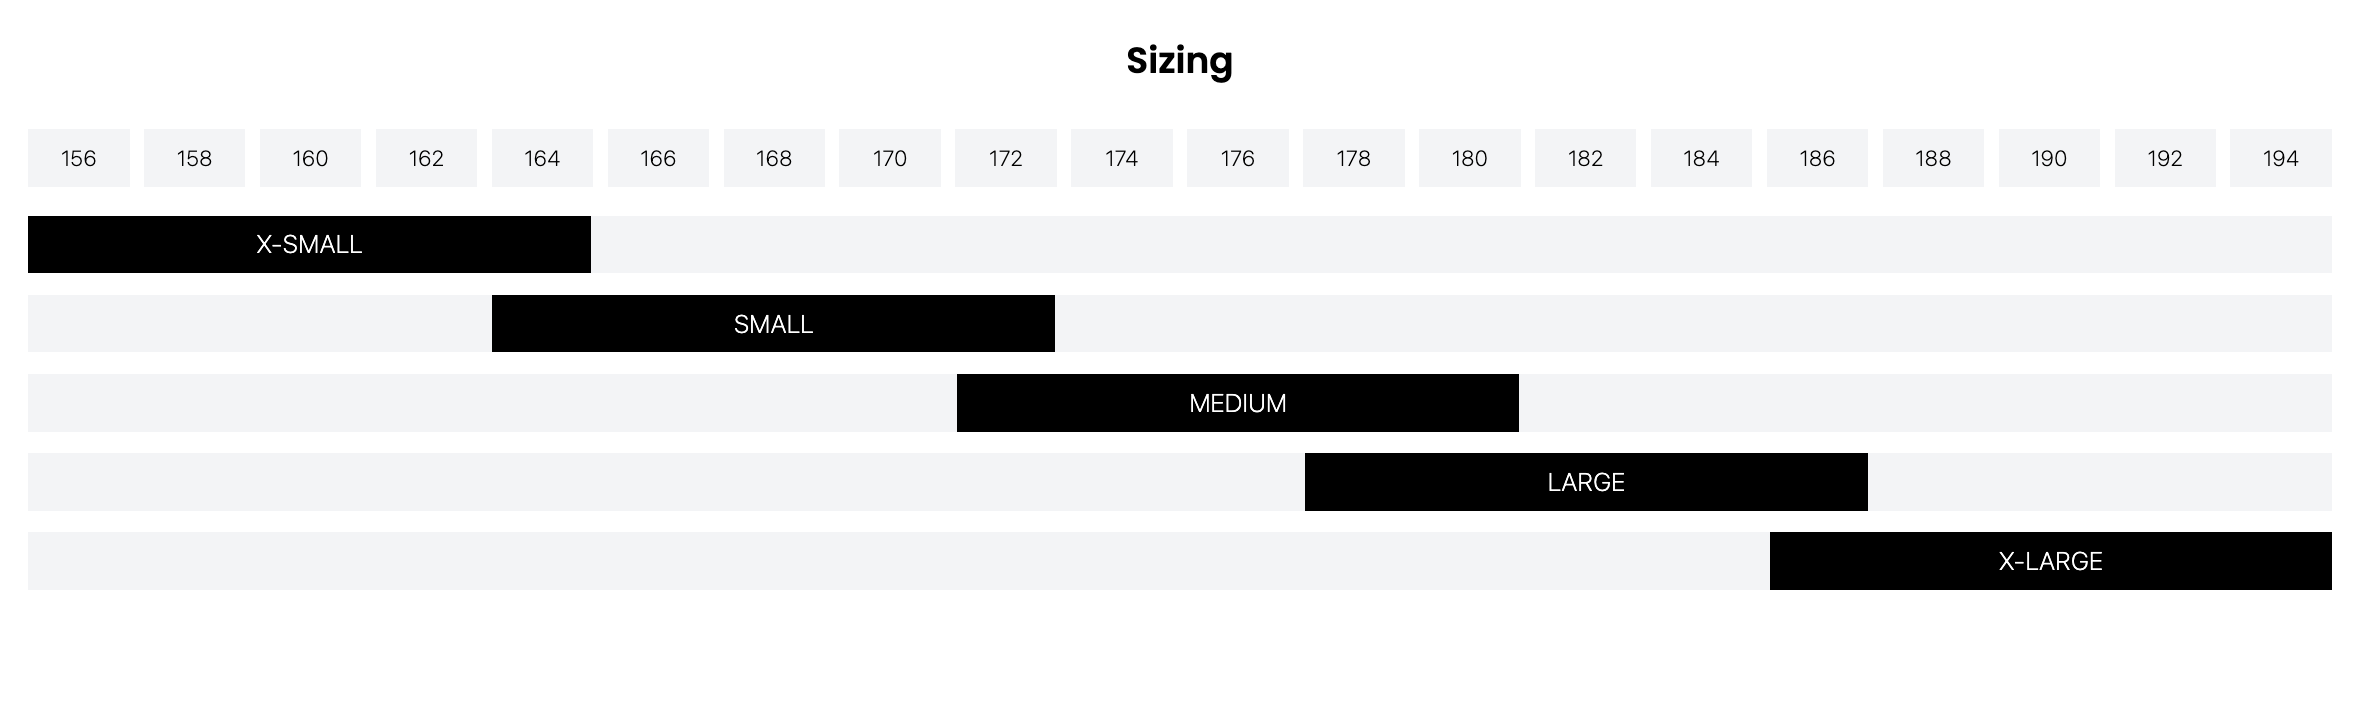Select the 170 height cell

[889, 158]
